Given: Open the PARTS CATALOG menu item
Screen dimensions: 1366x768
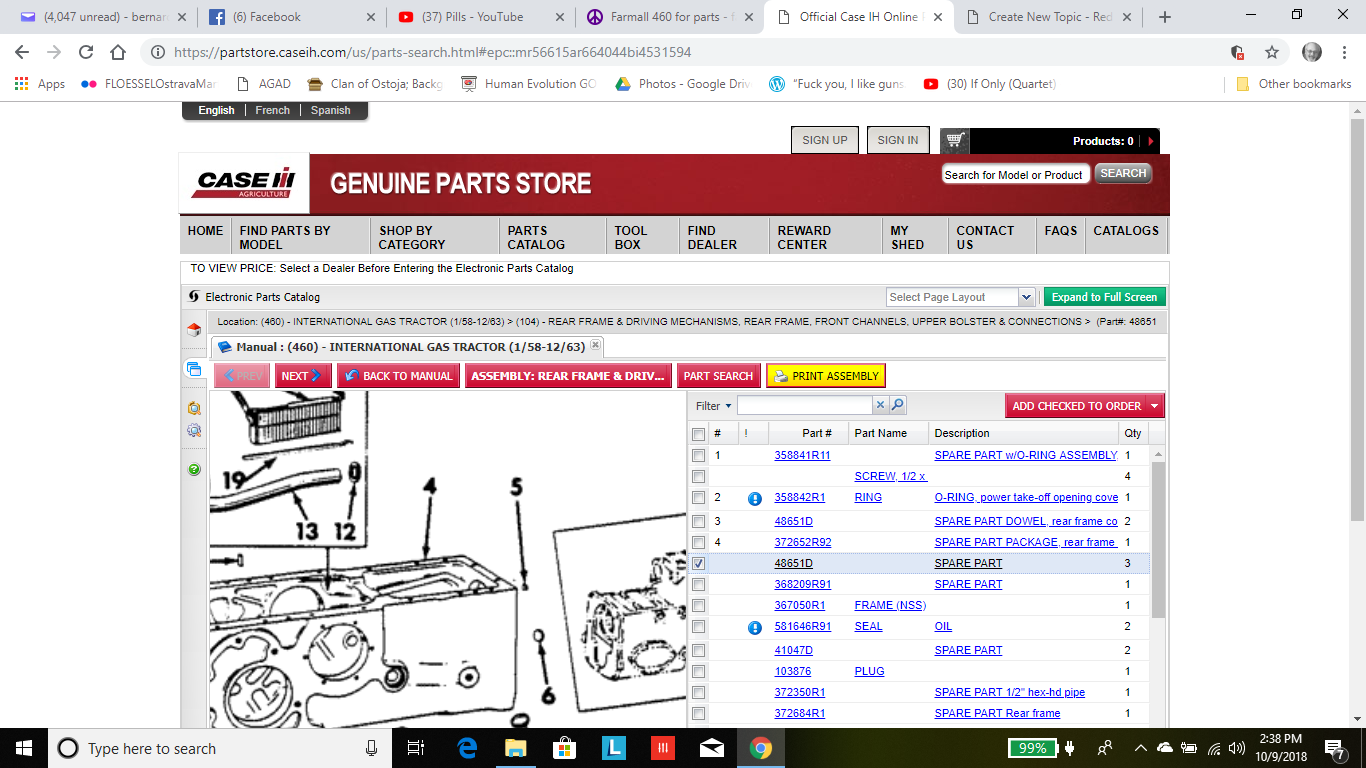Looking at the screenshot, I should tap(541, 235).
